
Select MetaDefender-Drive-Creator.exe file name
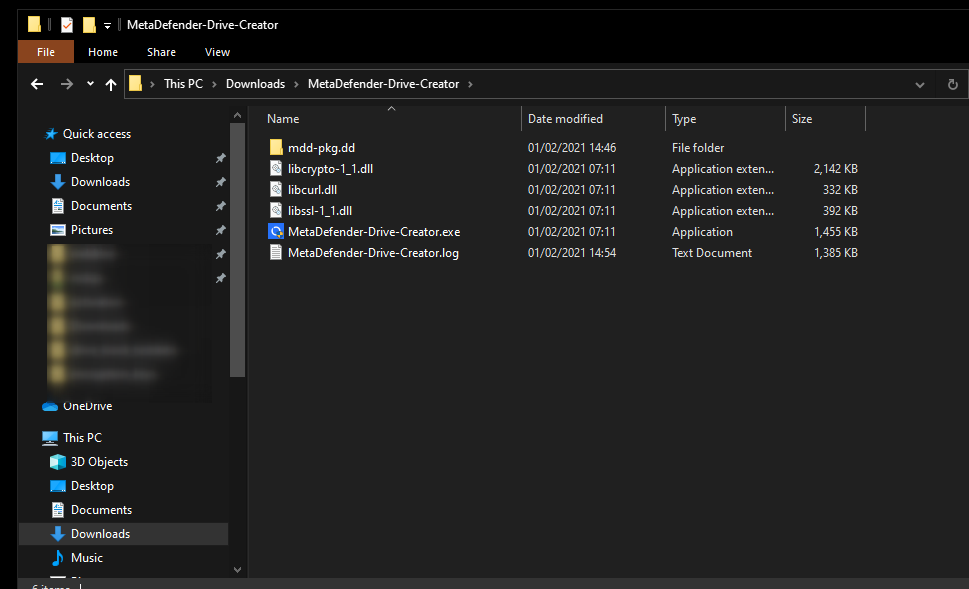374,232
